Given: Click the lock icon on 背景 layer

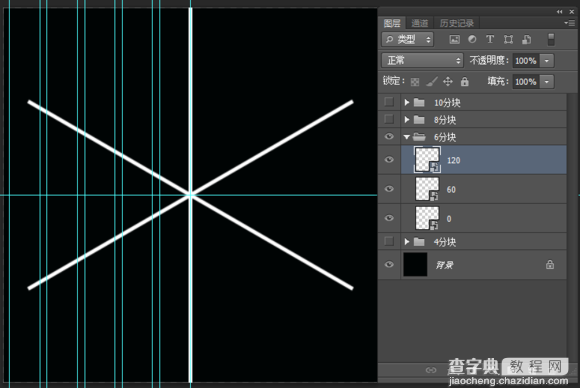Looking at the screenshot, I should pos(550,264).
